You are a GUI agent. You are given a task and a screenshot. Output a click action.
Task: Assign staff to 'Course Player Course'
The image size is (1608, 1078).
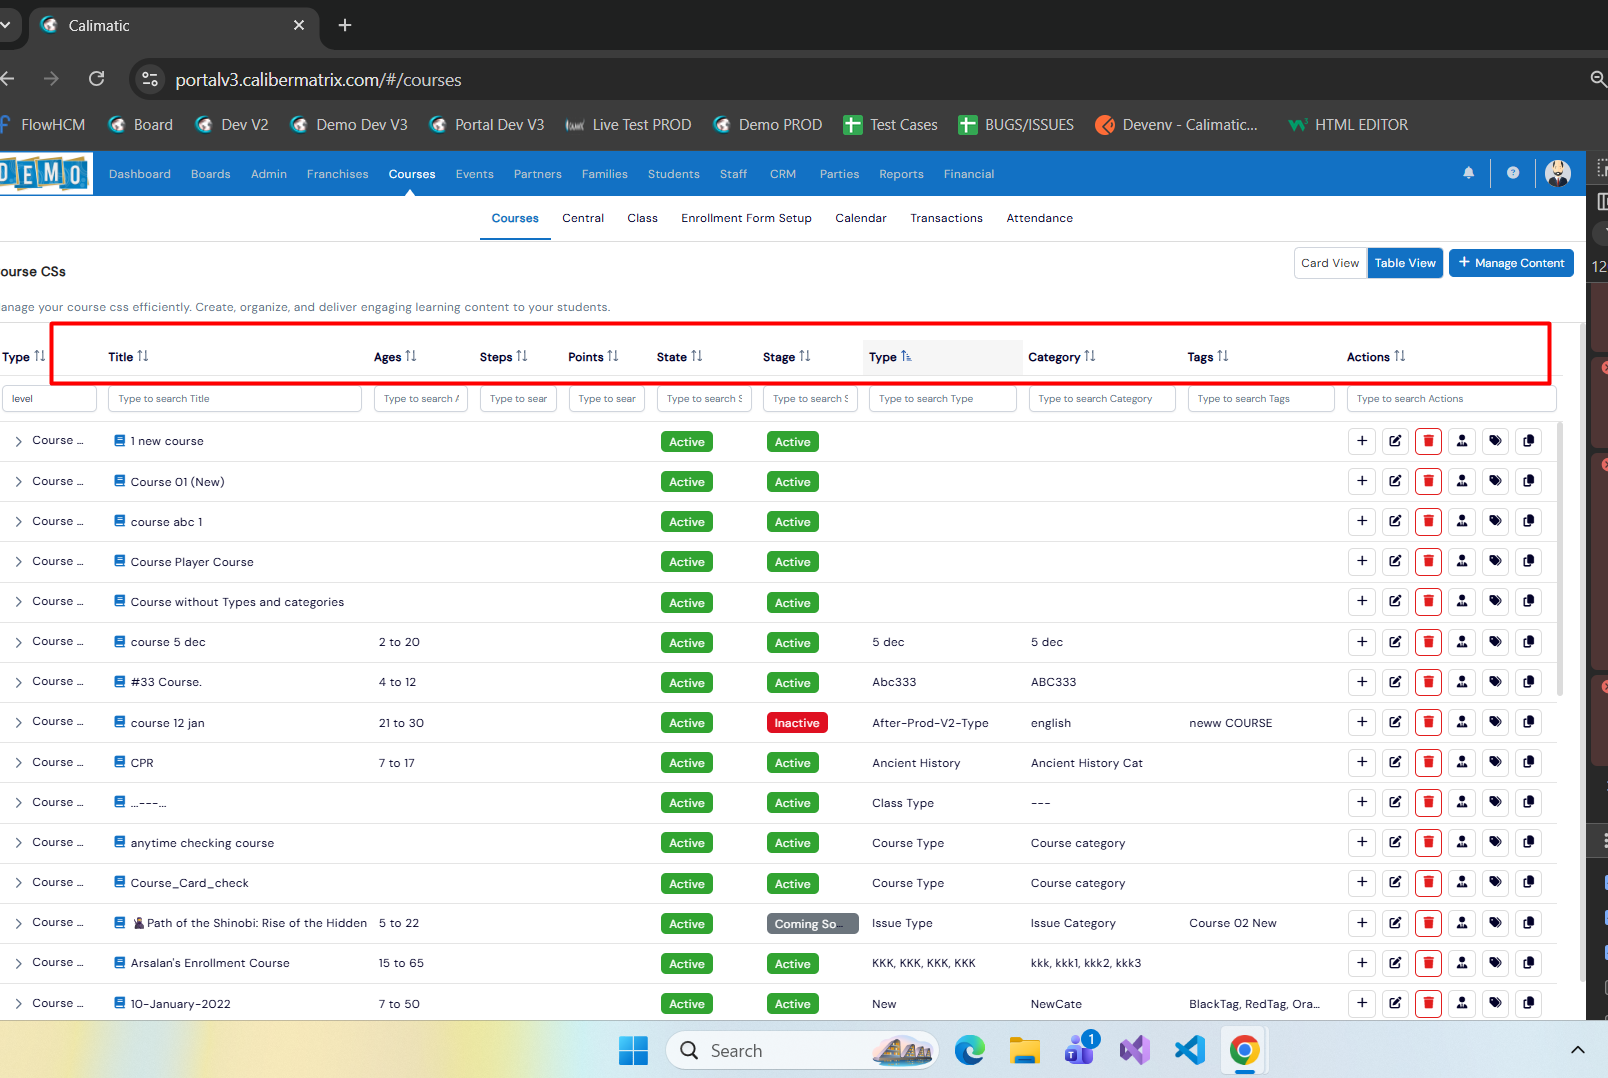pos(1462,561)
